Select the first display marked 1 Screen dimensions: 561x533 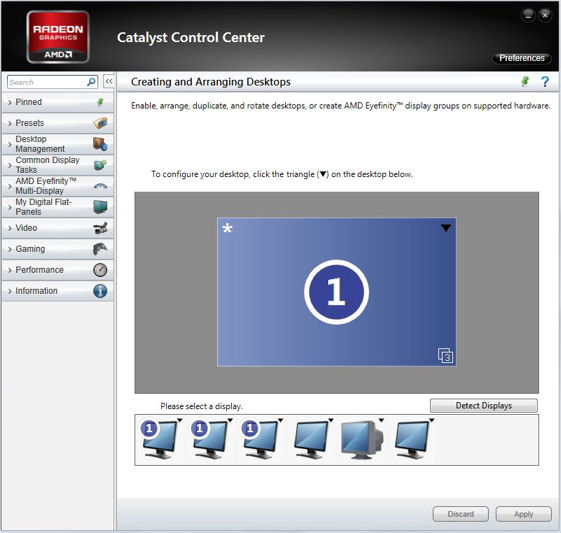(x=159, y=440)
